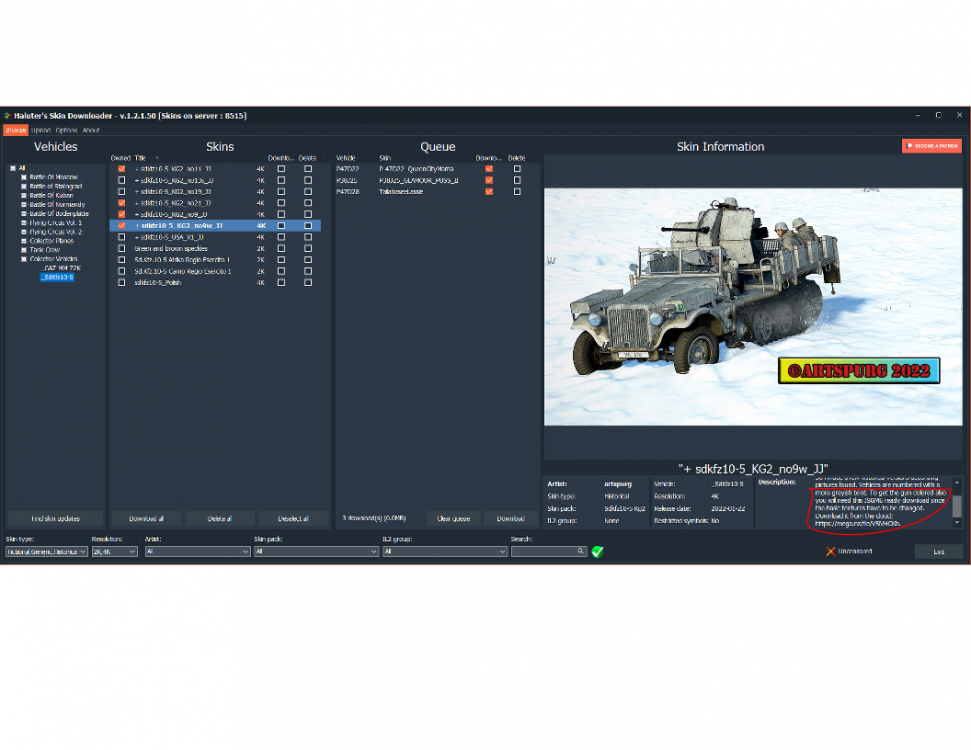This screenshot has height=750, width=971.
Task: Check Download box for Green and brown speckles
Action: pyautogui.click(x=281, y=248)
